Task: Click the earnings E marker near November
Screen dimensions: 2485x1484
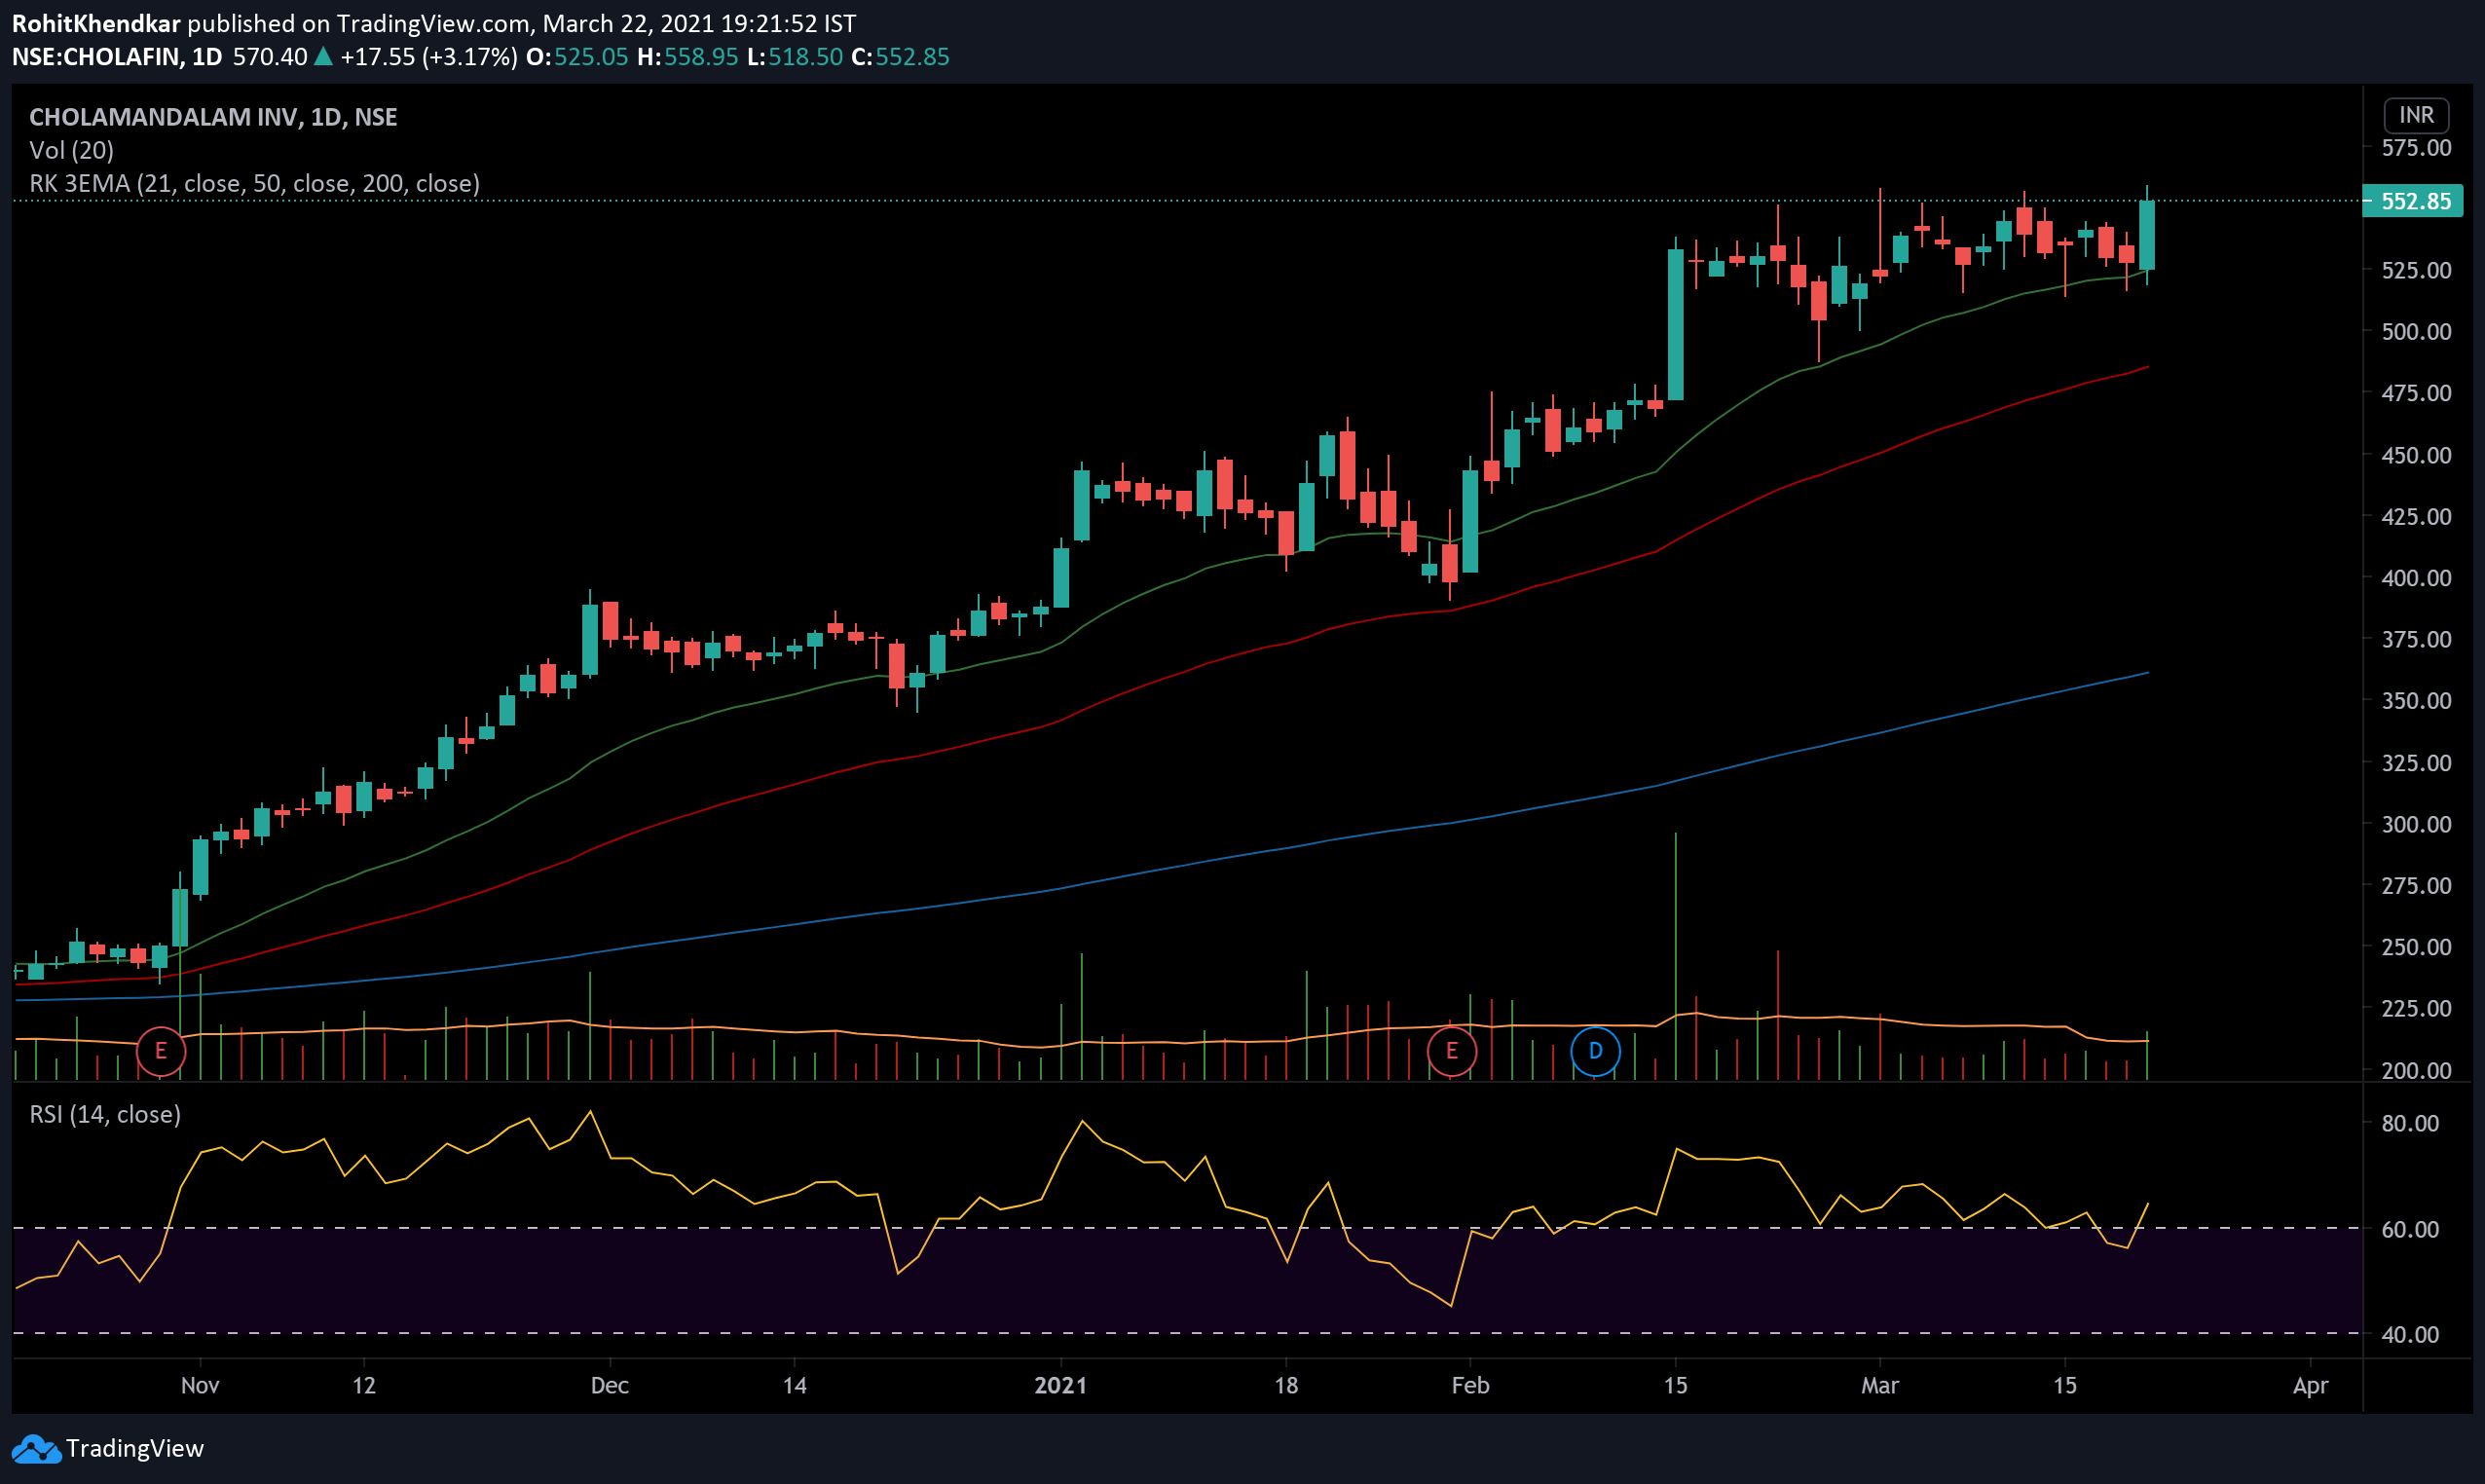Action: coord(161,1051)
